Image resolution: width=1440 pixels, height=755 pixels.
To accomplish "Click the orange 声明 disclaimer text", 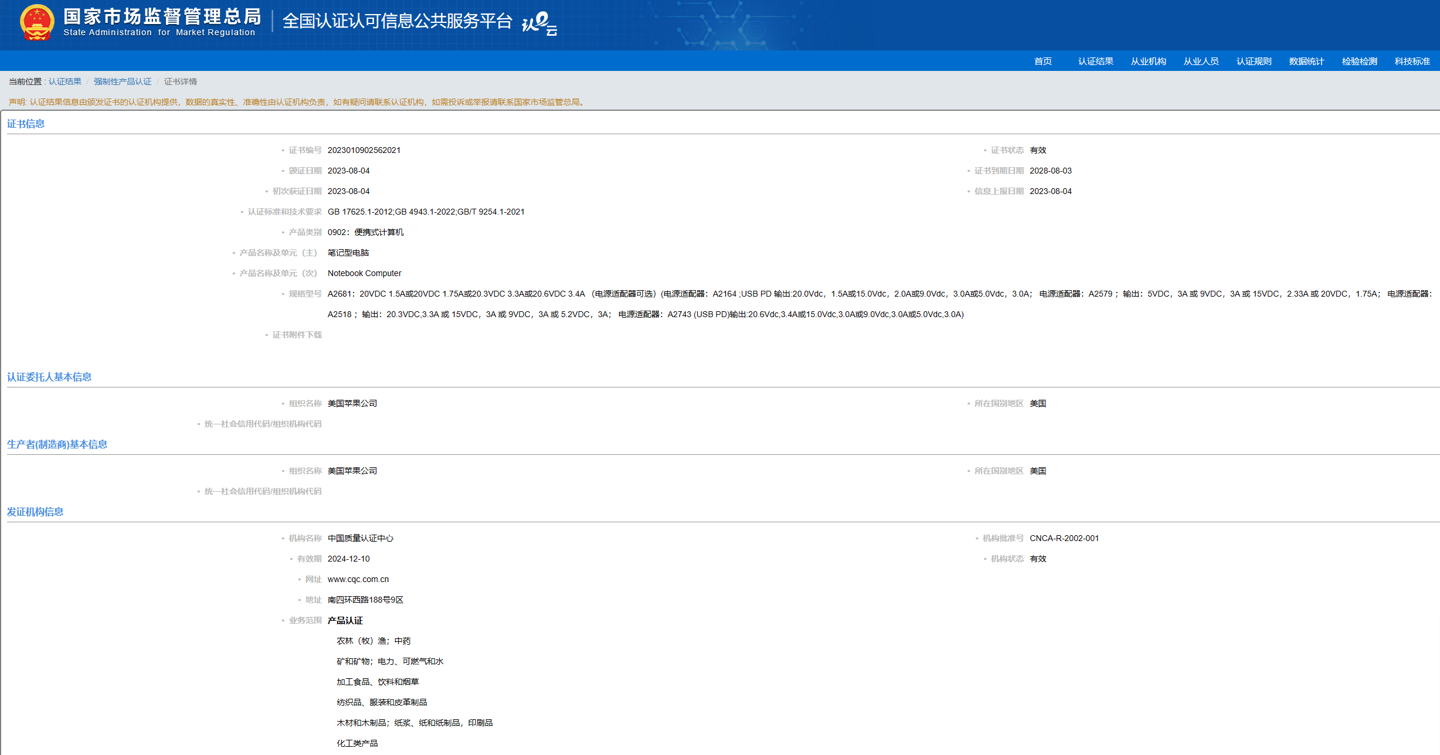I will [x=297, y=102].
